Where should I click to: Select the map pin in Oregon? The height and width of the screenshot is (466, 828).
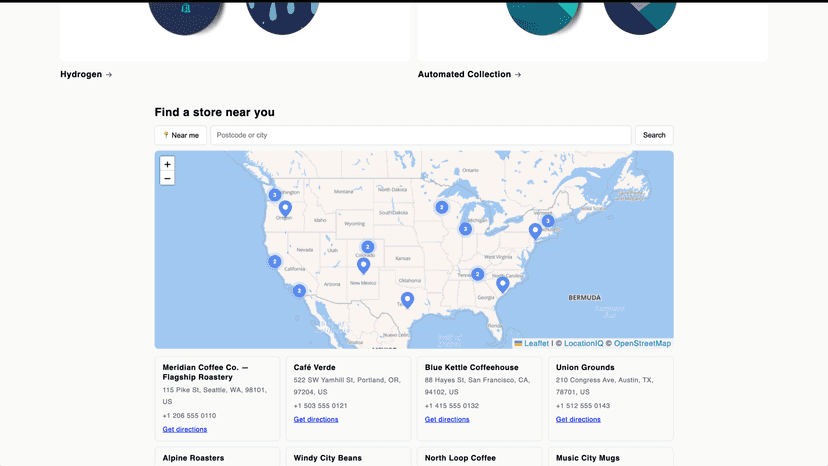tap(285, 209)
